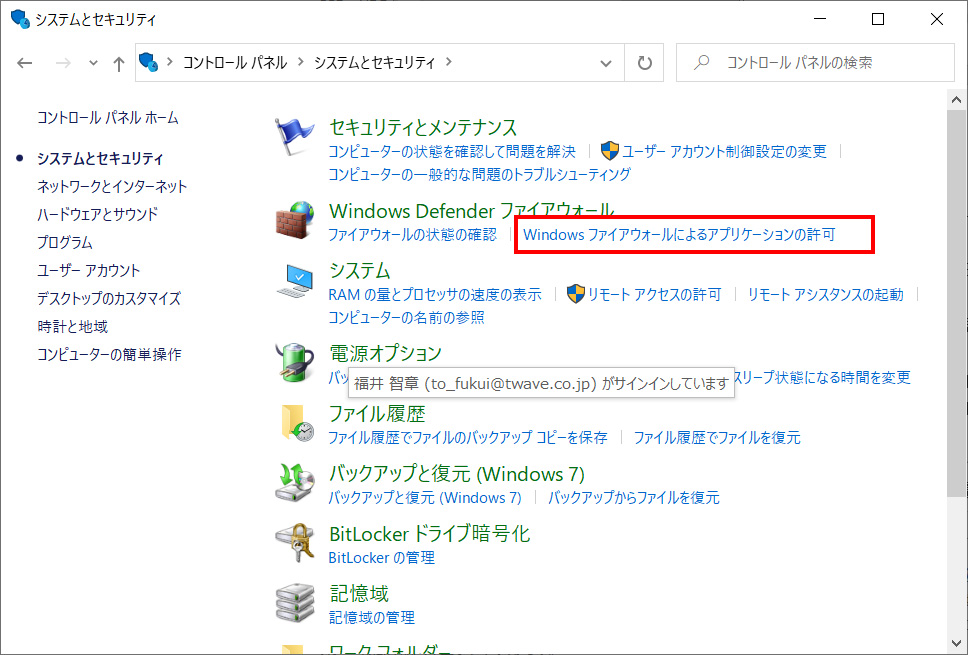The width and height of the screenshot is (968, 655).
Task: Expand chevron after コントロール パネル breadcrumb
Action: pyautogui.click(x=301, y=62)
